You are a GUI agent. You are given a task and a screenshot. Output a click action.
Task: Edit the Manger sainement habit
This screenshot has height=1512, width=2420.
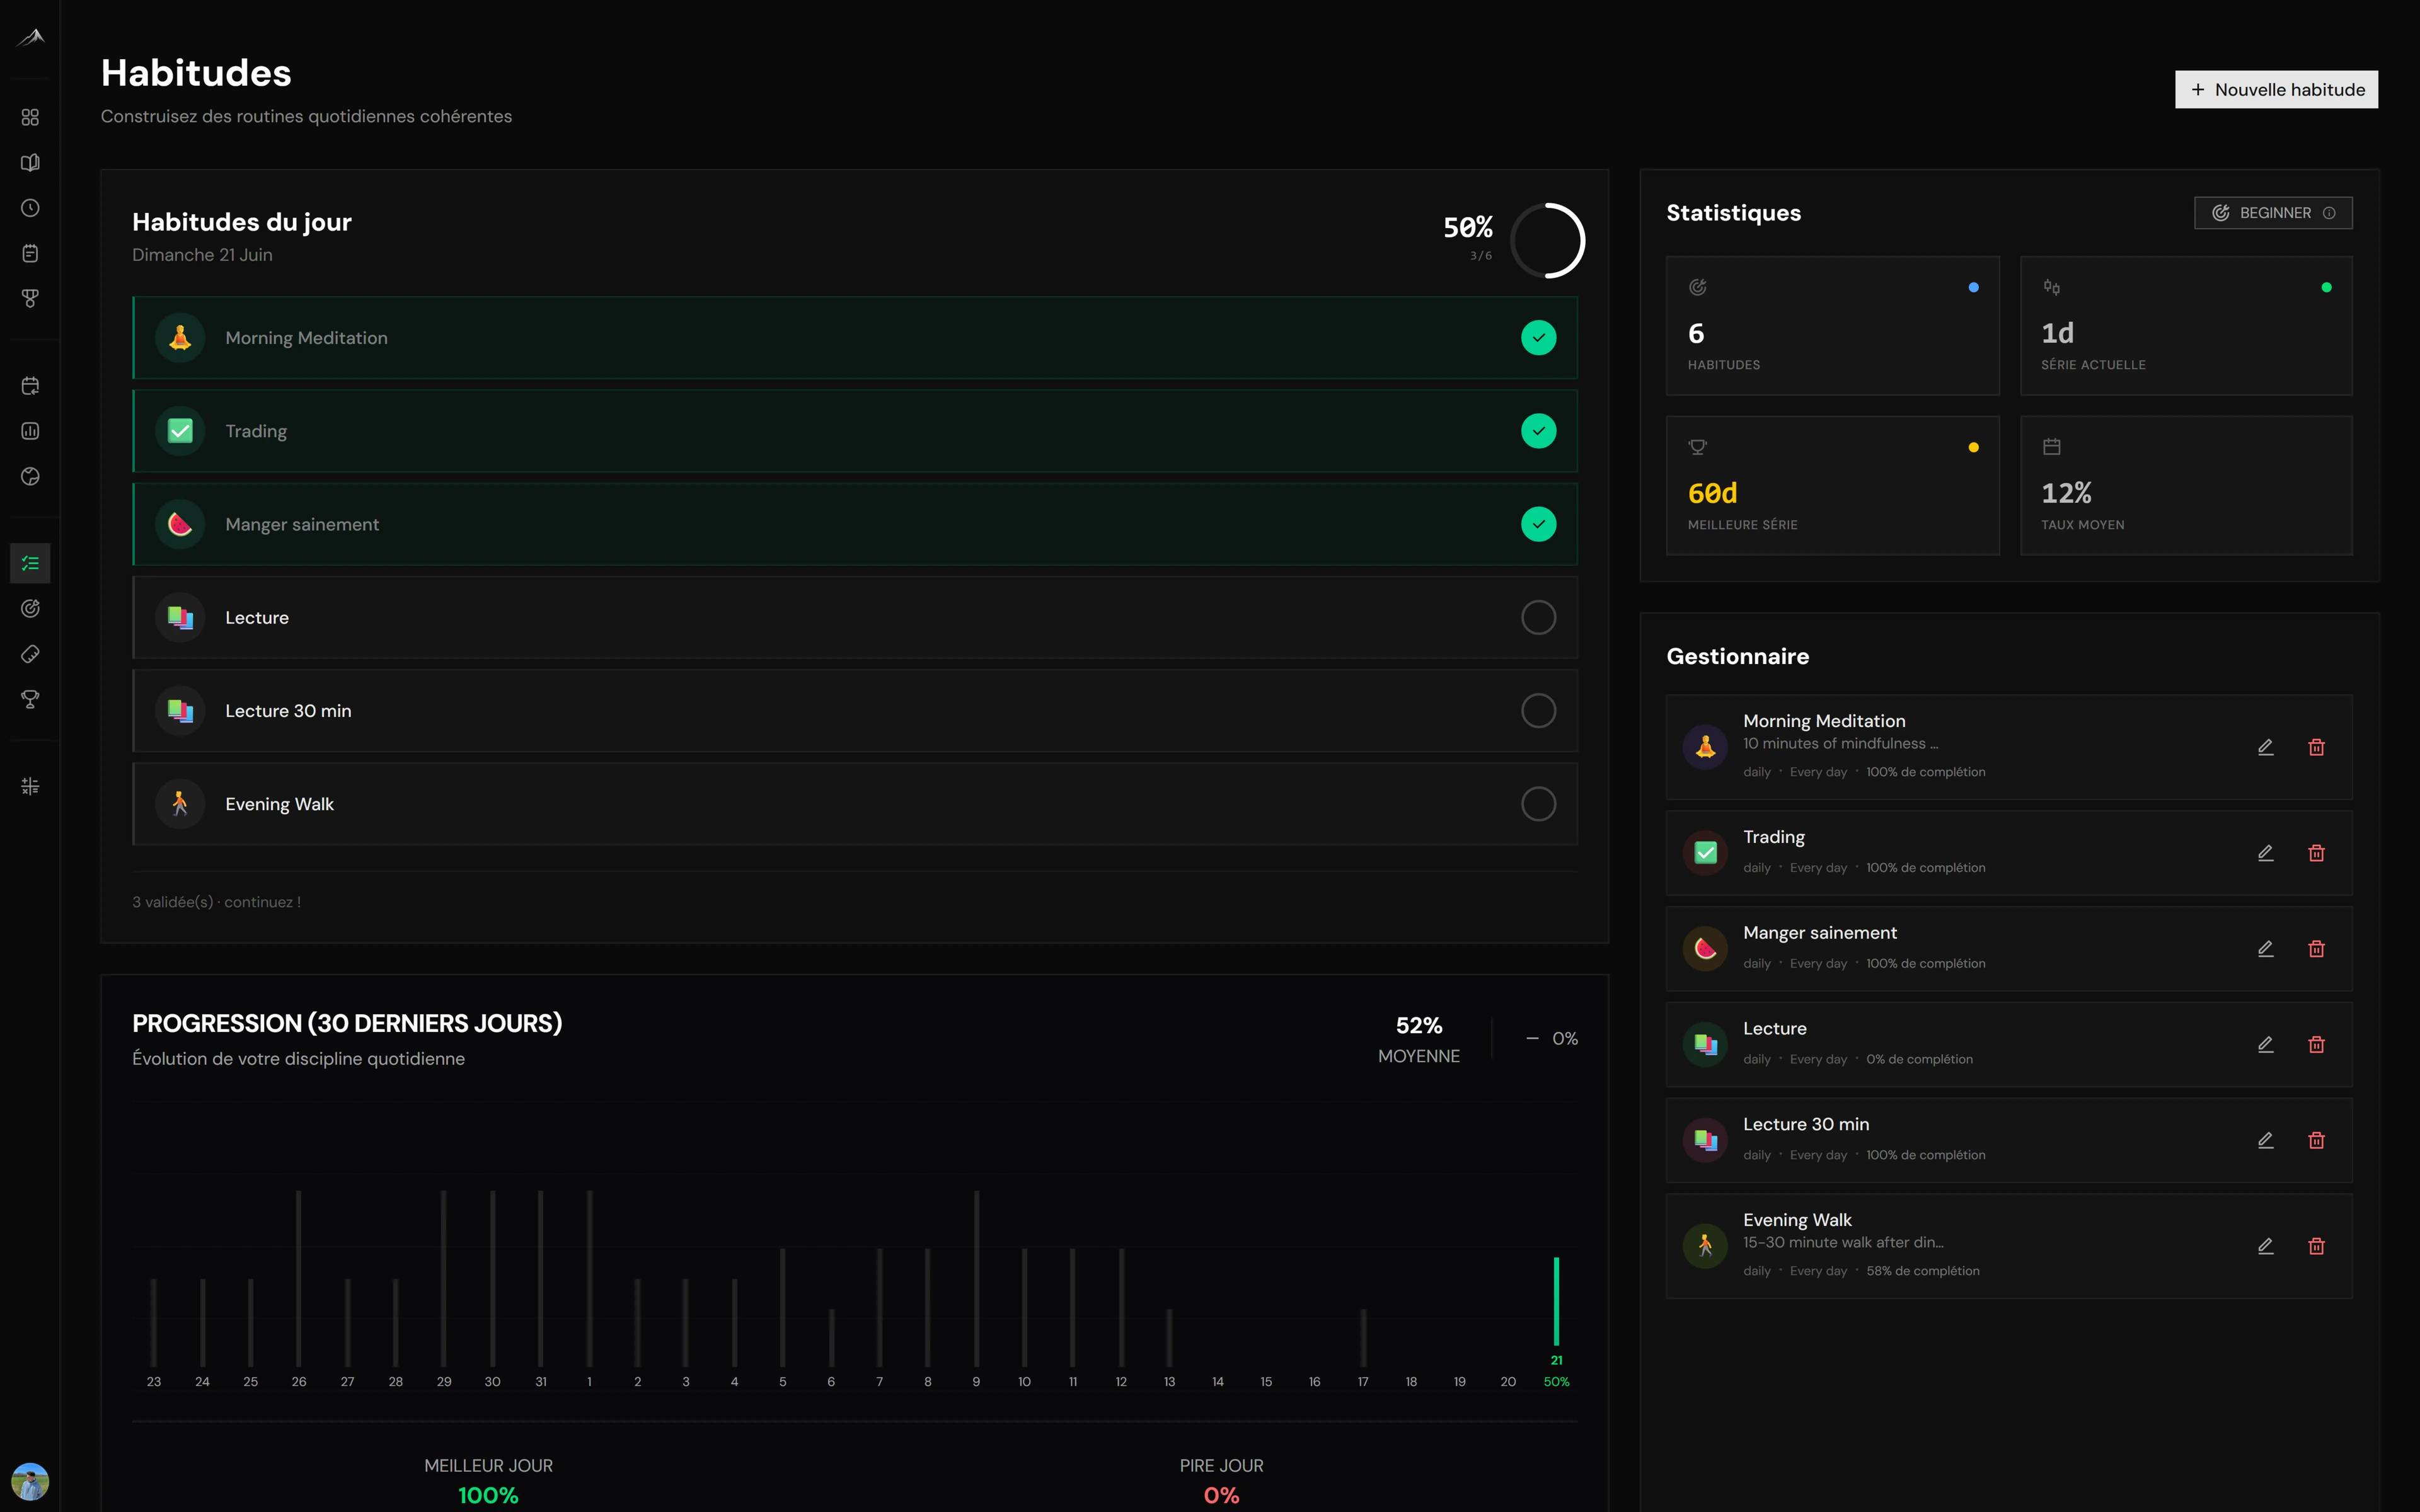pos(2266,949)
